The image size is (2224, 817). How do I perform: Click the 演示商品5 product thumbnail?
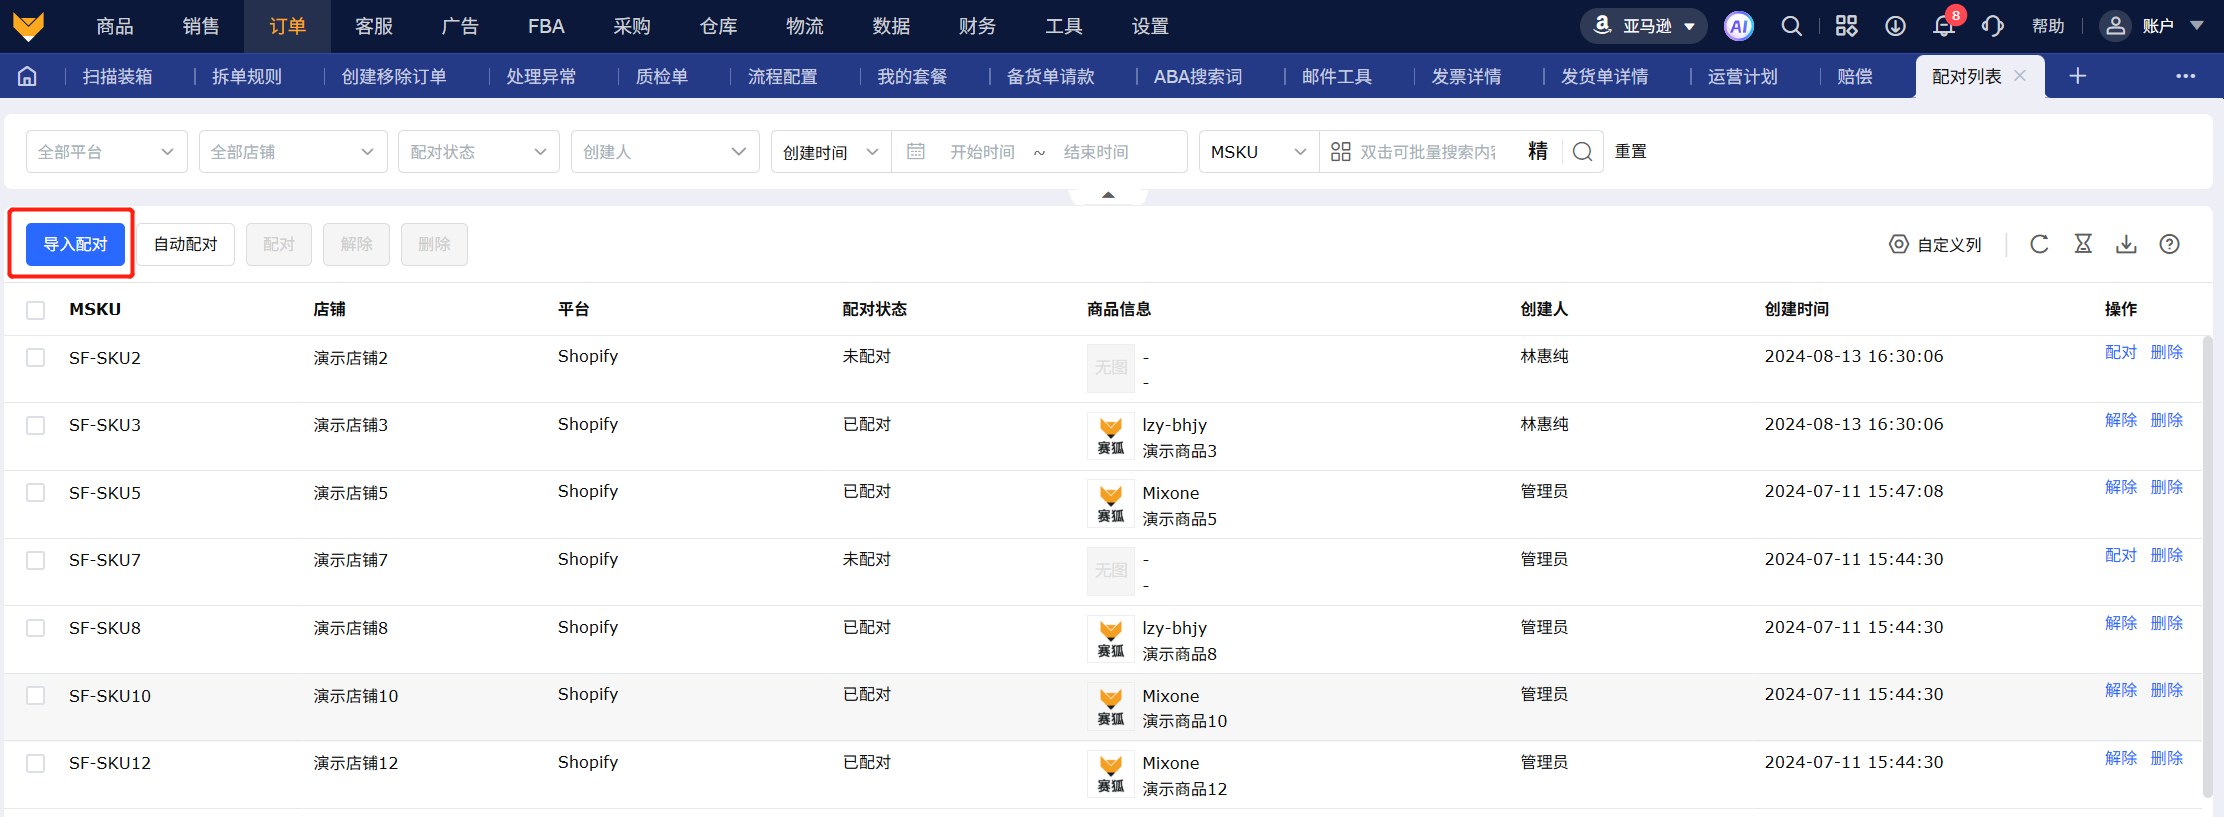click(1110, 503)
